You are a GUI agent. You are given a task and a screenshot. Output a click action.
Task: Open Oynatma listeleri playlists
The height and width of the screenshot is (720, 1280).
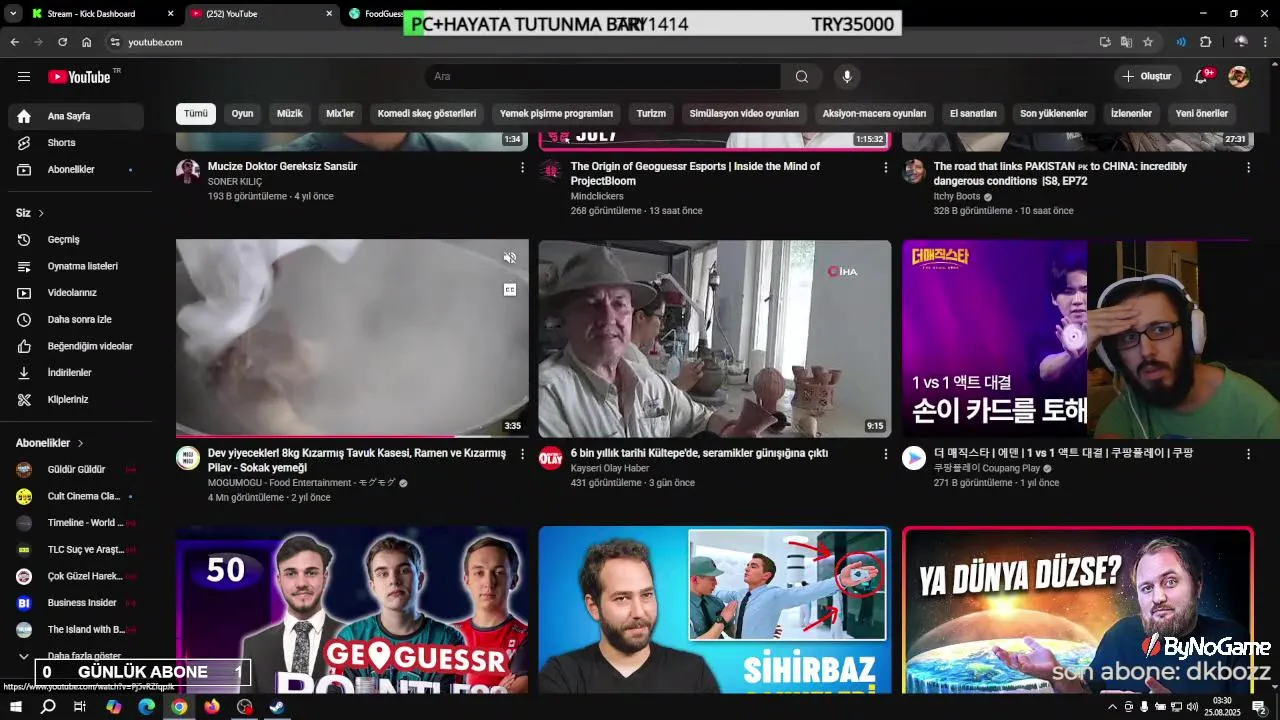tap(76, 266)
